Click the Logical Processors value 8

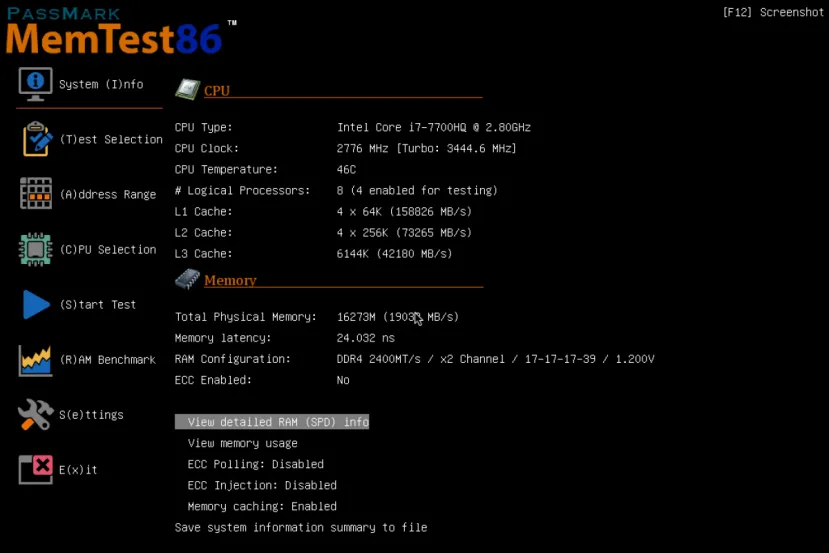pyautogui.click(x=417, y=191)
